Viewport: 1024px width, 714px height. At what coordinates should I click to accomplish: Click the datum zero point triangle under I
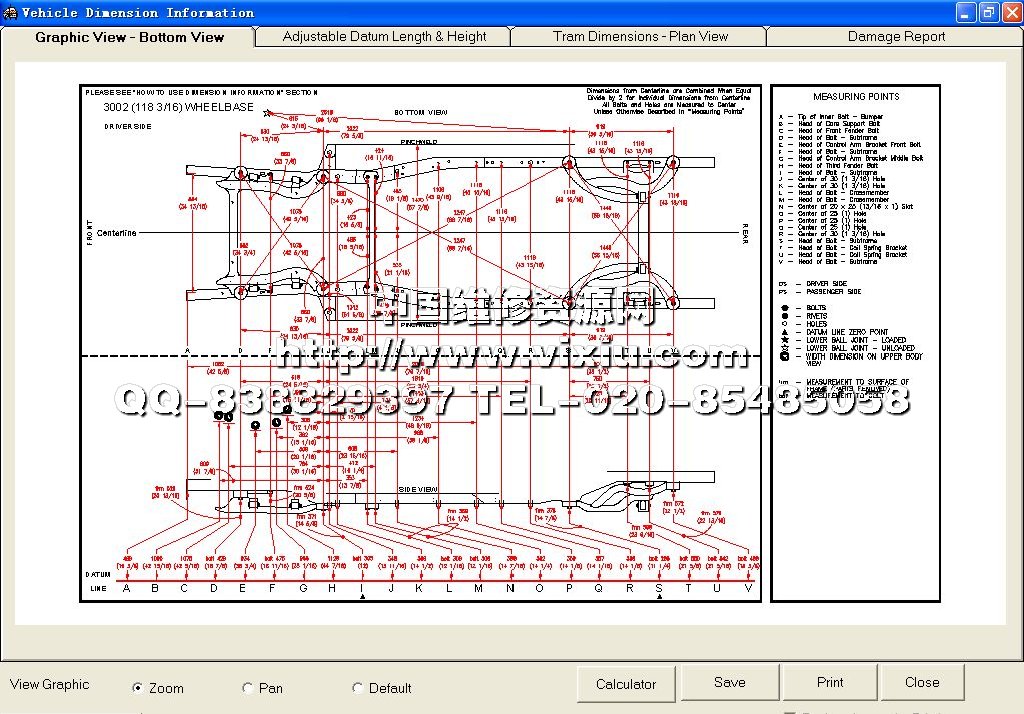click(x=362, y=597)
